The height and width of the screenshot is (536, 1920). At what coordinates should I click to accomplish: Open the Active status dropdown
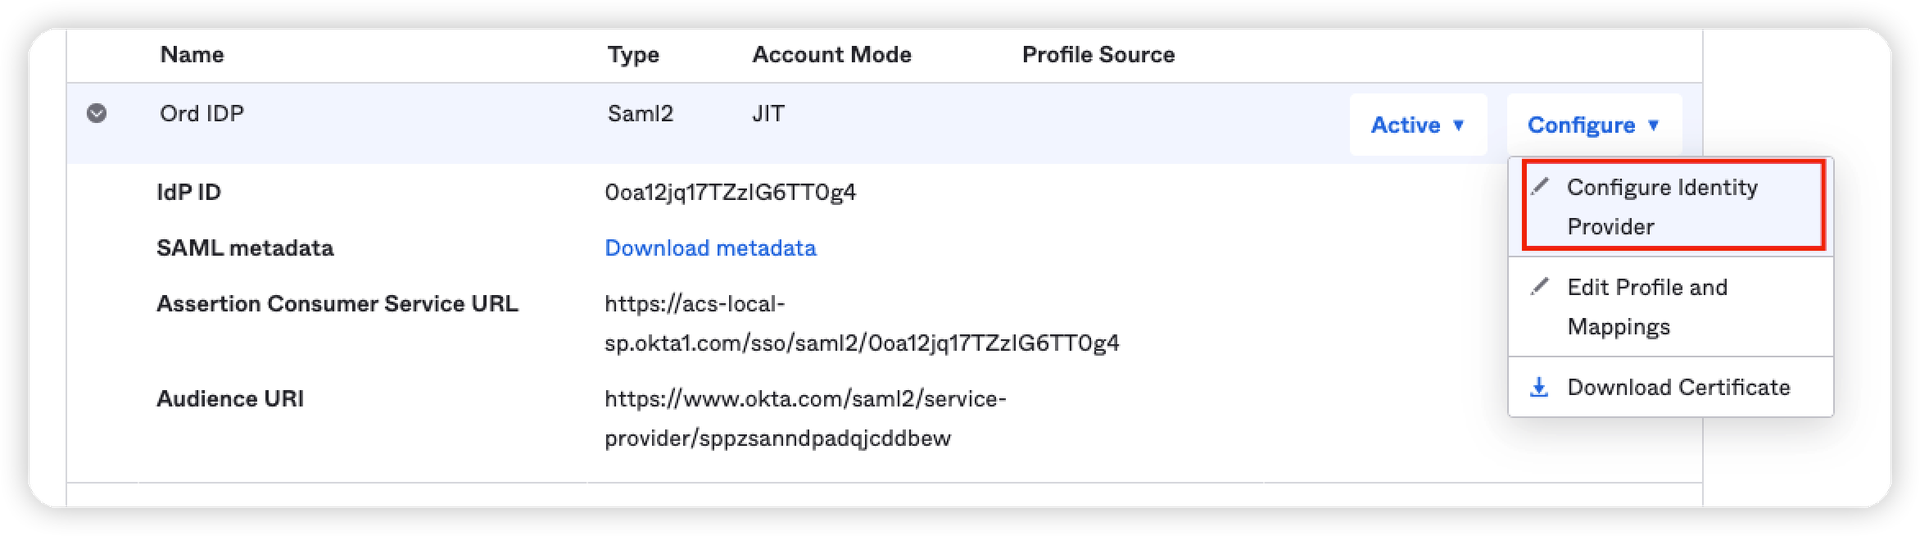click(x=1417, y=125)
